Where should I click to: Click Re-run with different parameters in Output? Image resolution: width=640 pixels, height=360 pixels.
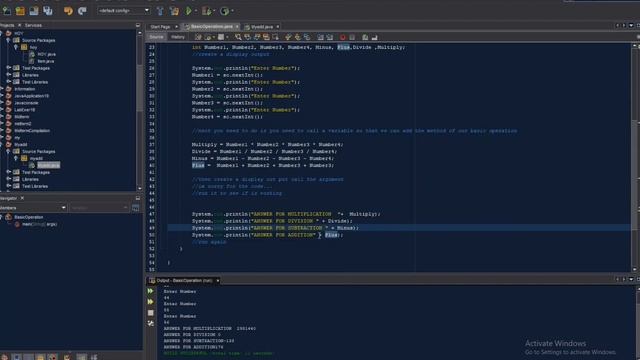[151, 302]
